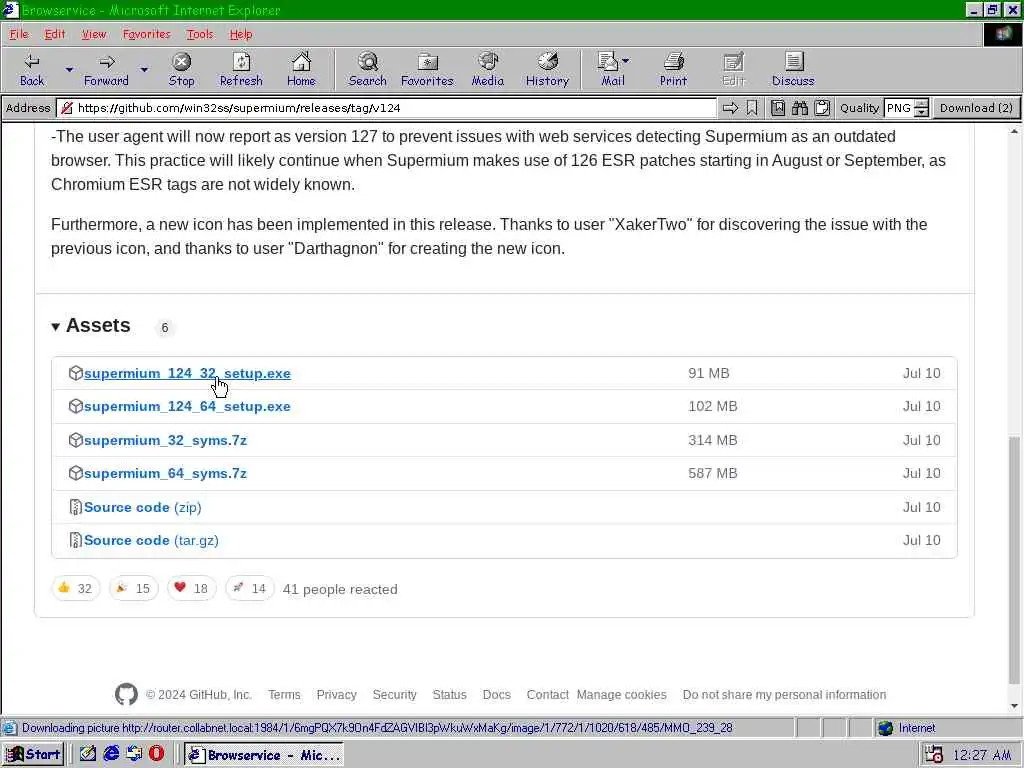Show the History pane
The image size is (1024, 768).
tap(547, 69)
